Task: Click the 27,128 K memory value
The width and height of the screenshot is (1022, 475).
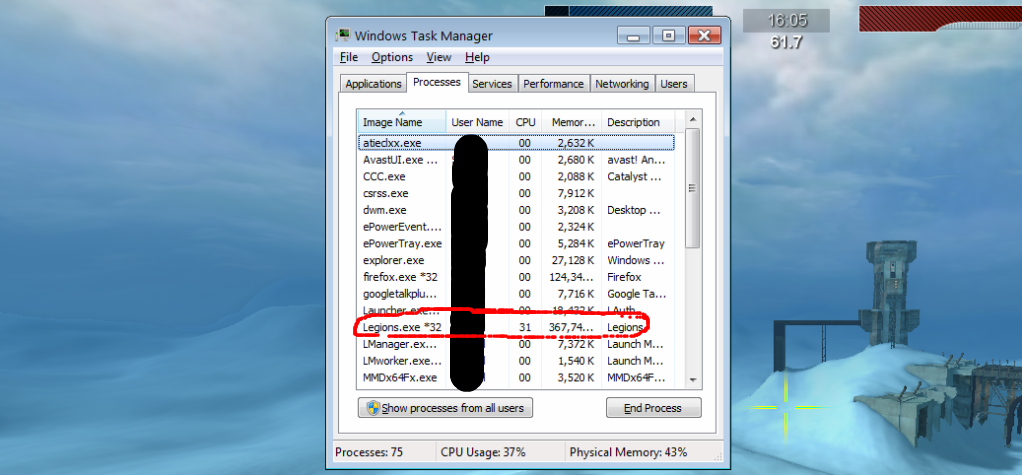Action: (573, 261)
